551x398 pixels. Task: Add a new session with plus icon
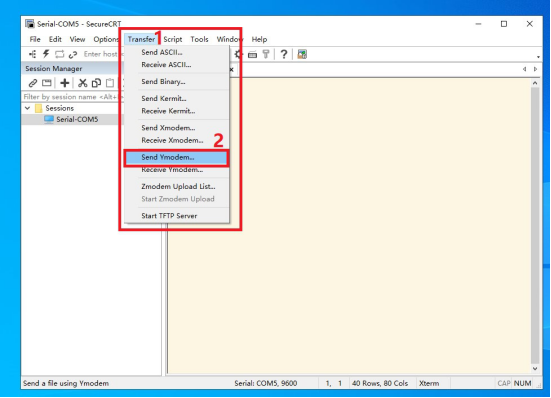click(64, 83)
